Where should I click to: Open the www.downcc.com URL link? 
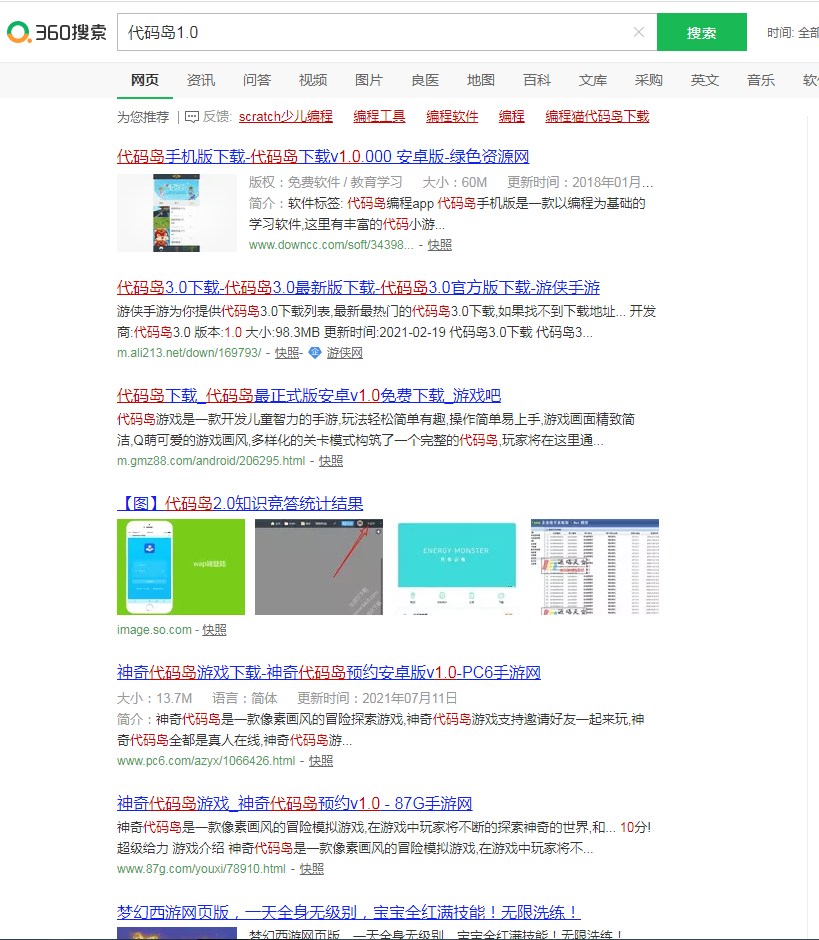tap(331, 245)
